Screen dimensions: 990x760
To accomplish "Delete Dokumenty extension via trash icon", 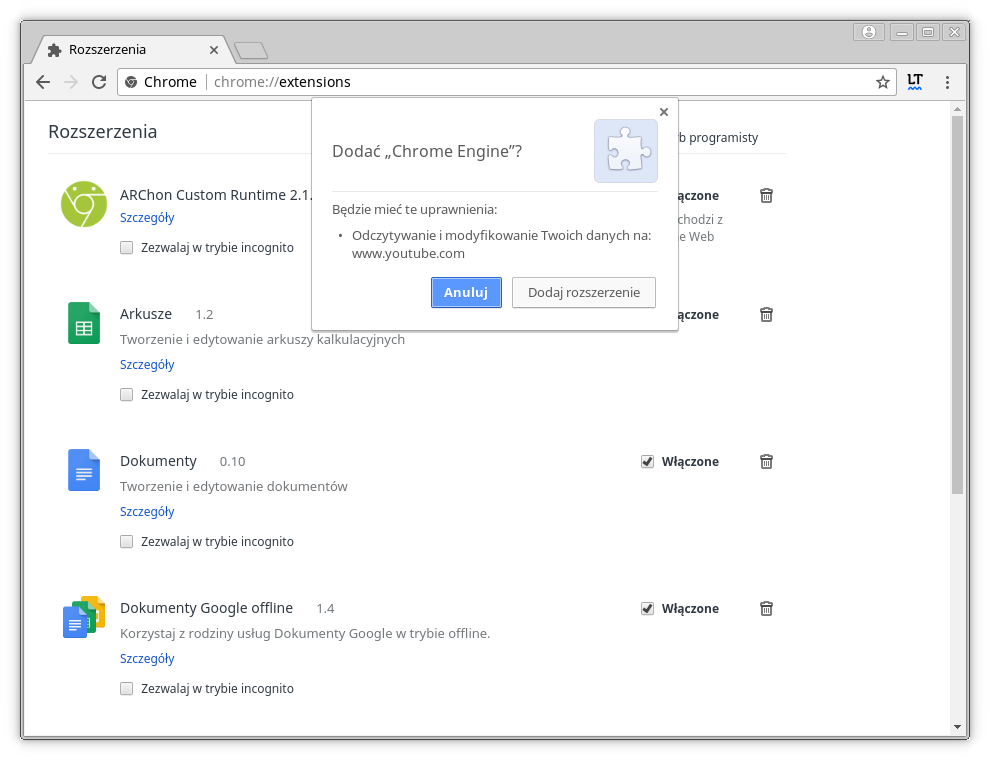I will pyautogui.click(x=766, y=461).
